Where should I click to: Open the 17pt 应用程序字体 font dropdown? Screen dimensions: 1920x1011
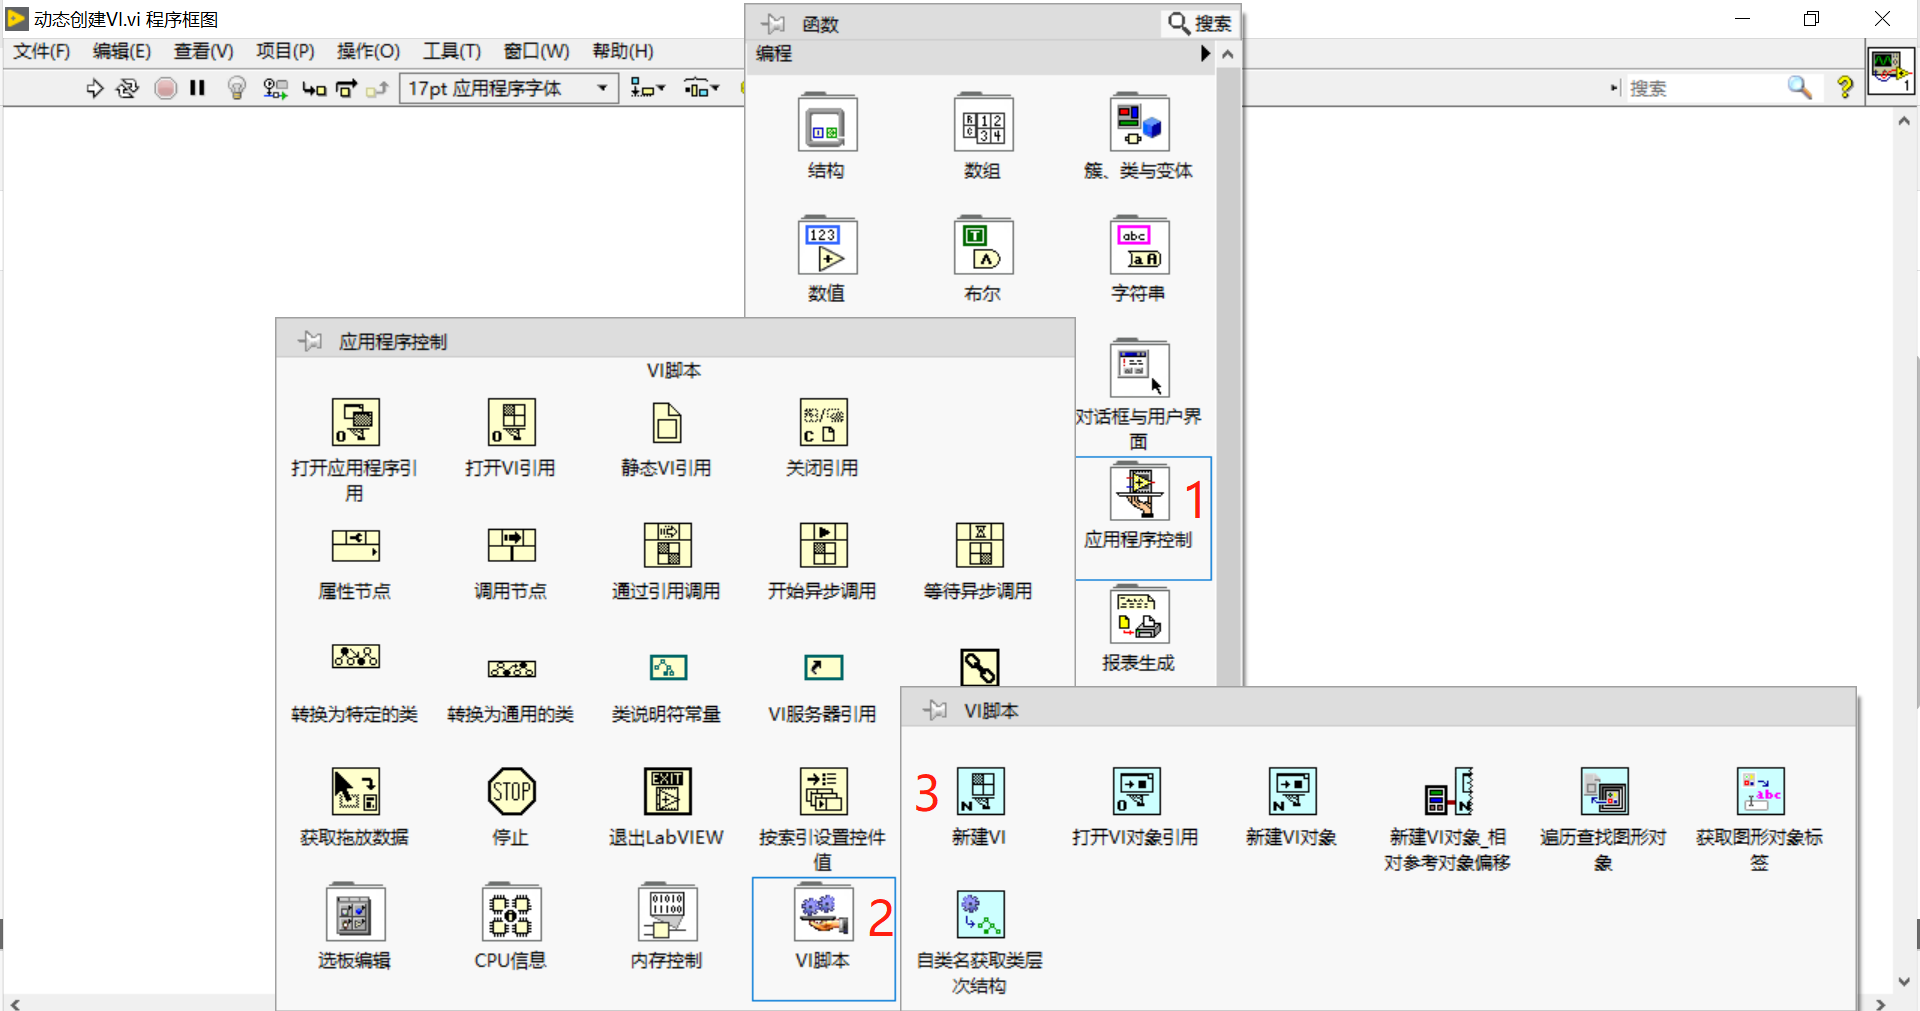coord(507,88)
